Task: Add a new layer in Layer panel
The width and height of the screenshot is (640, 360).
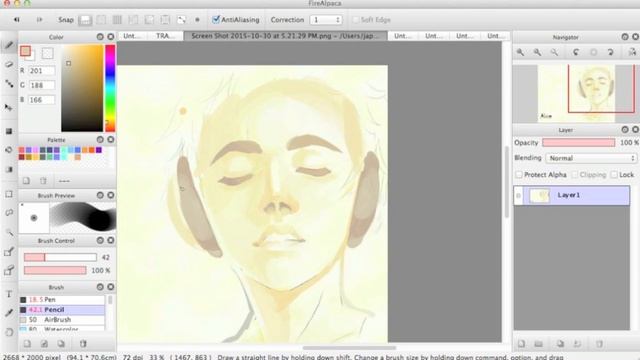Action: 522,344
